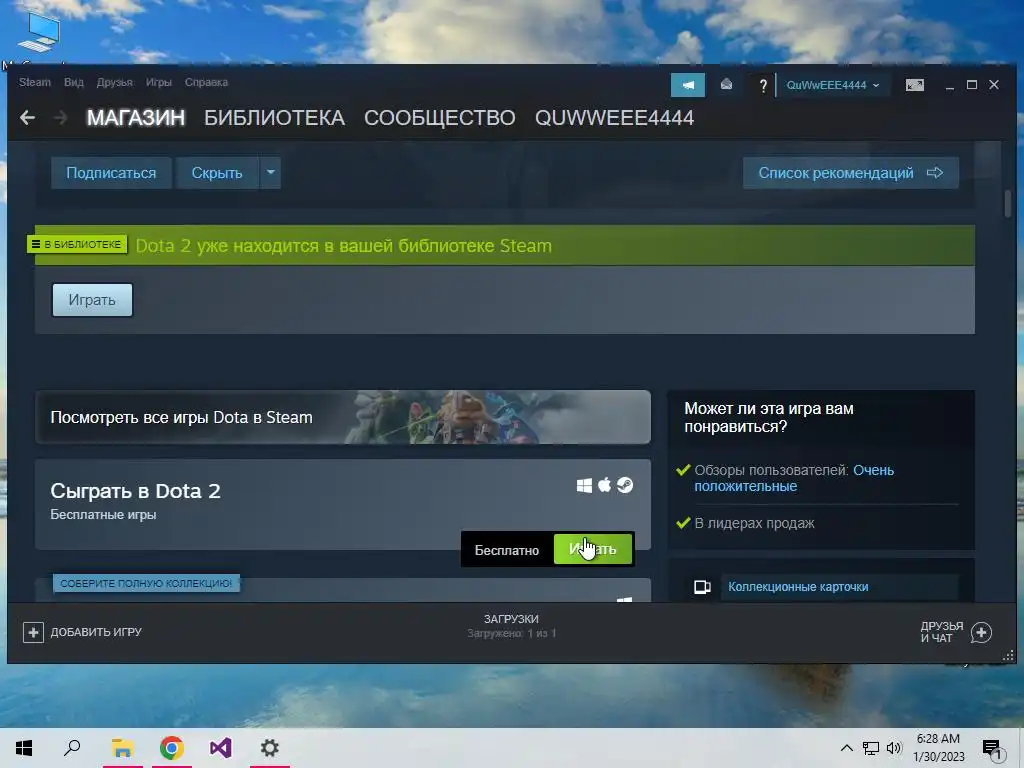Open the Steam inbox envelope icon
This screenshot has height=768, width=1024.
click(x=726, y=85)
